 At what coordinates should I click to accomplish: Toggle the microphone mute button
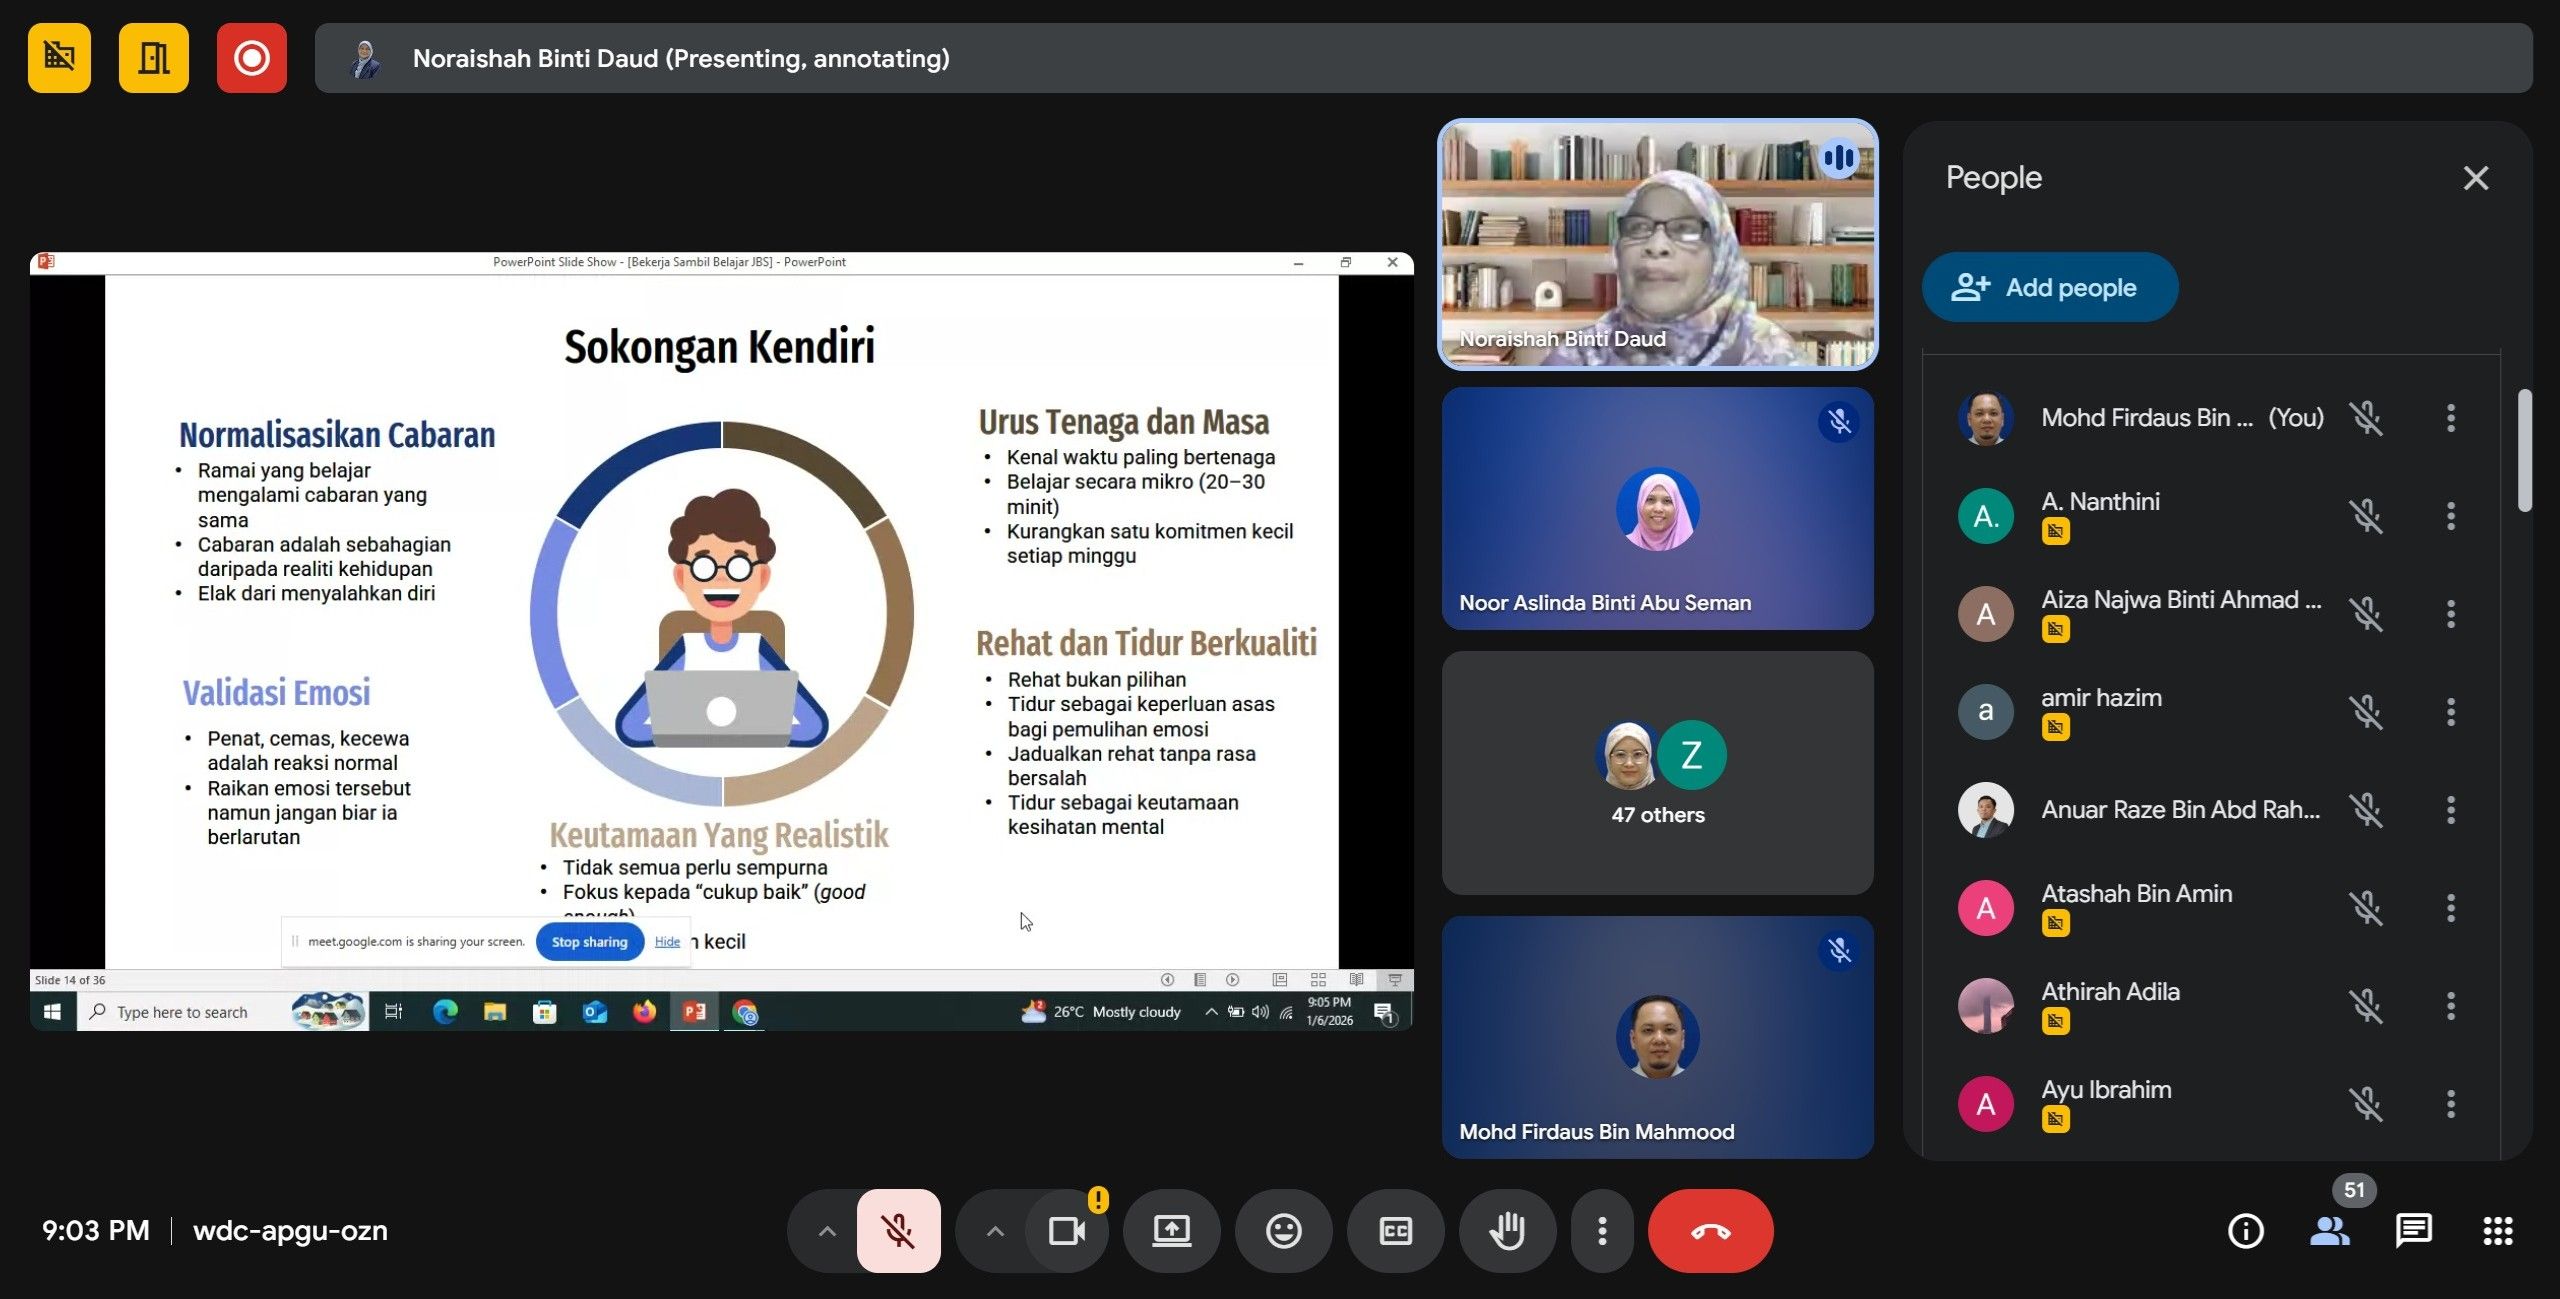[x=898, y=1231]
